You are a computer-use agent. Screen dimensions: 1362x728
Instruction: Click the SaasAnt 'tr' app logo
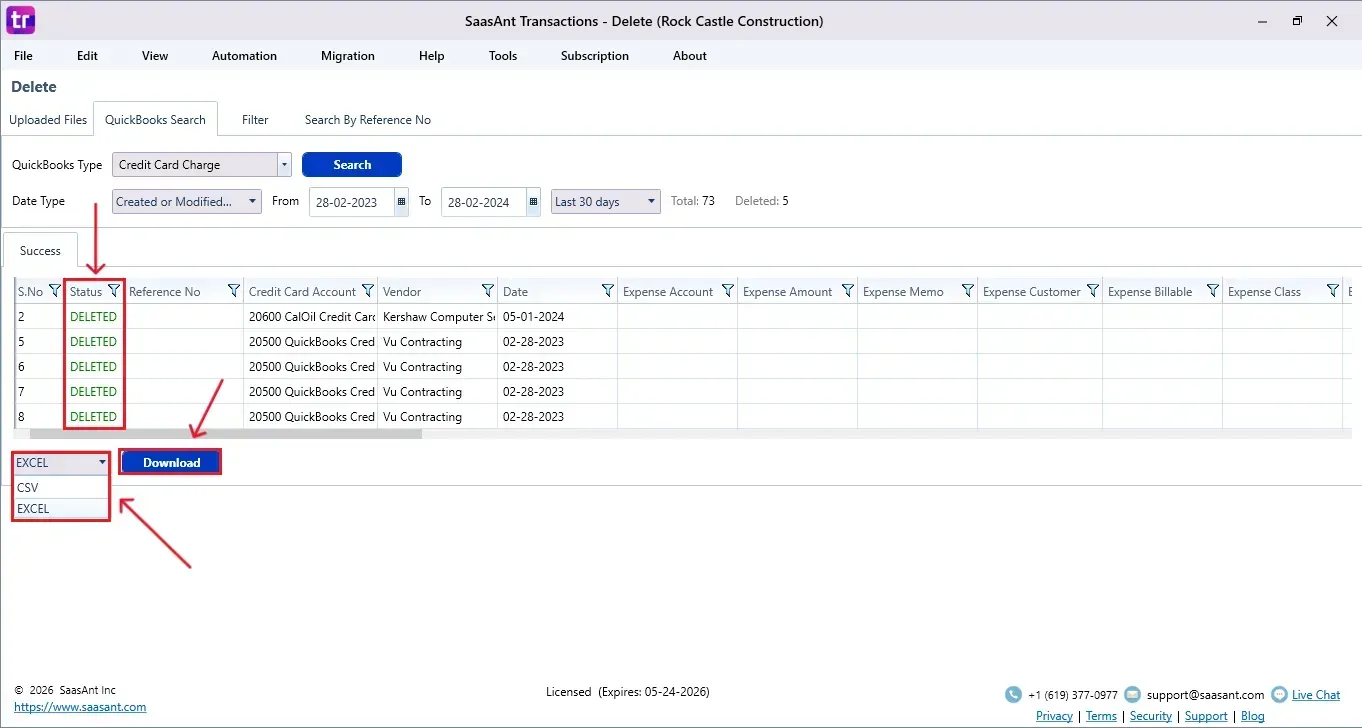pos(20,19)
